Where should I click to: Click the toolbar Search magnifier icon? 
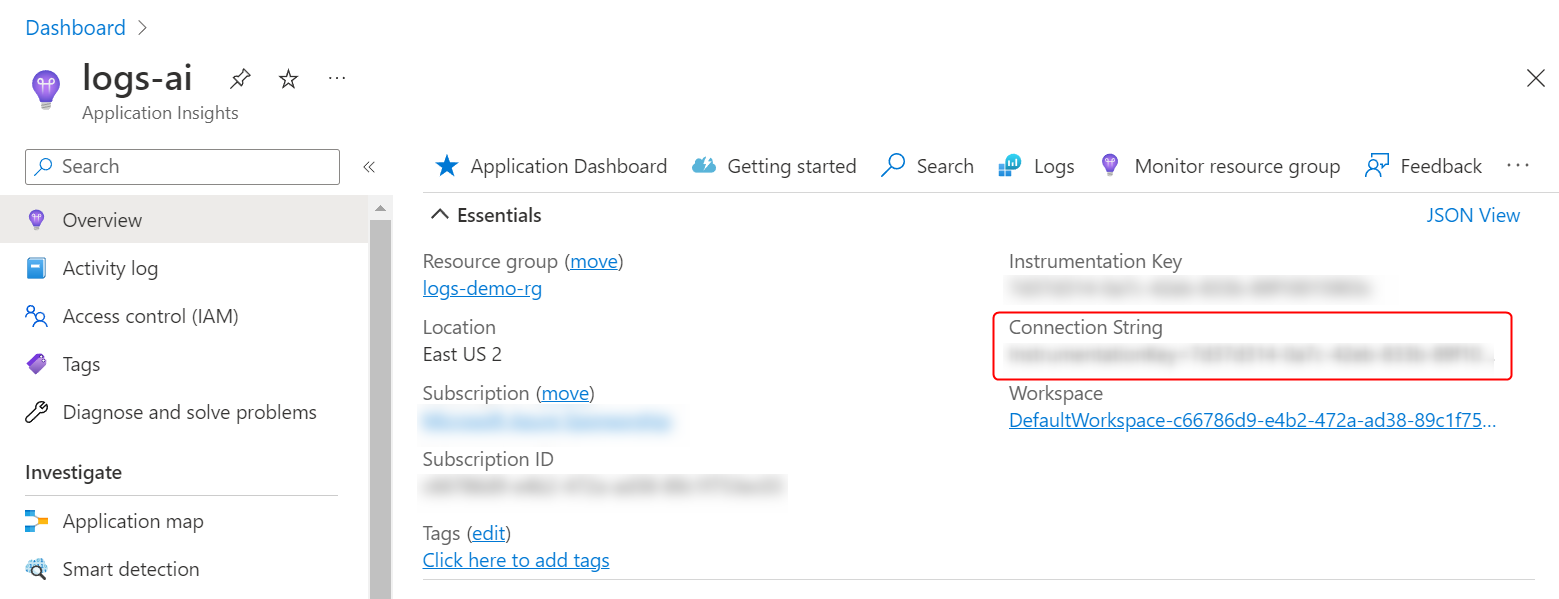click(893, 166)
